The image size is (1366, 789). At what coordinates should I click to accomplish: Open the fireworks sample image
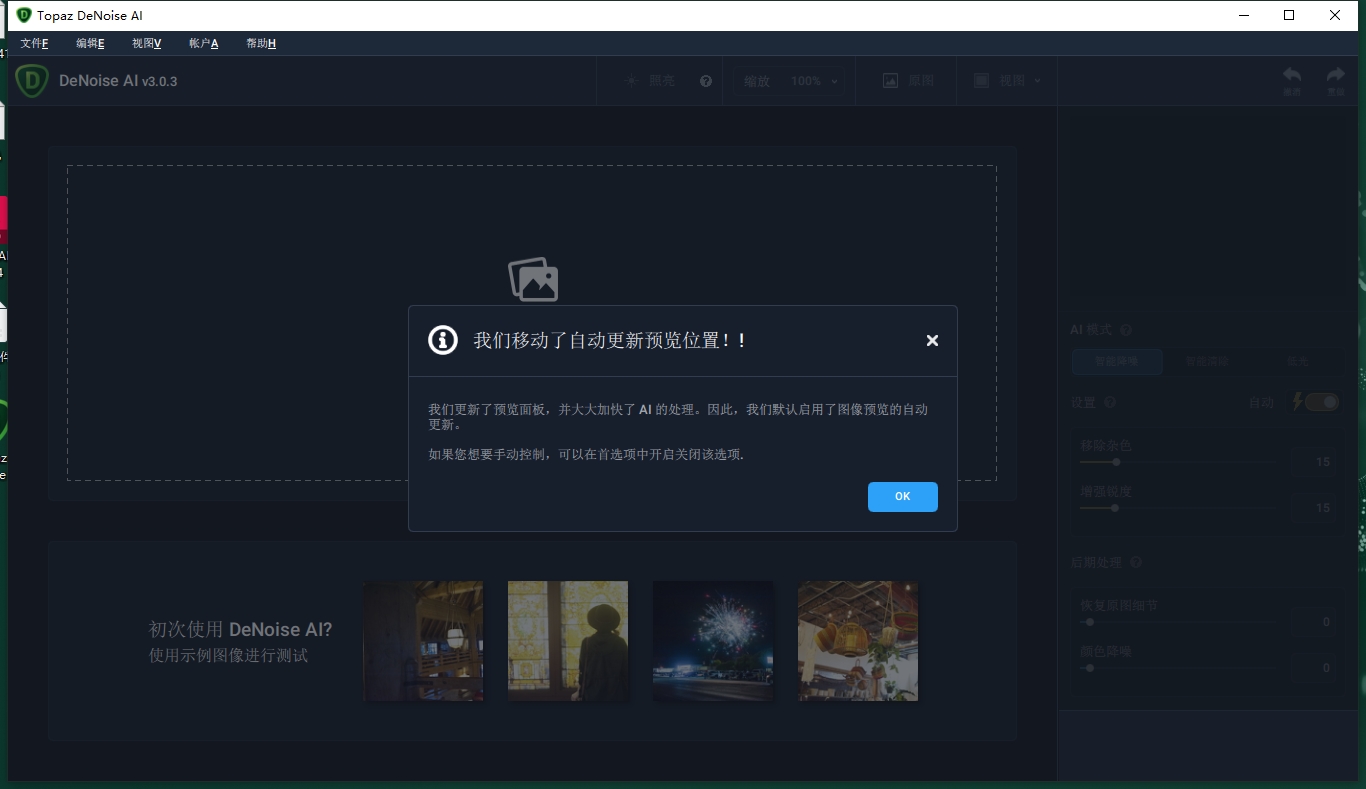(x=713, y=641)
